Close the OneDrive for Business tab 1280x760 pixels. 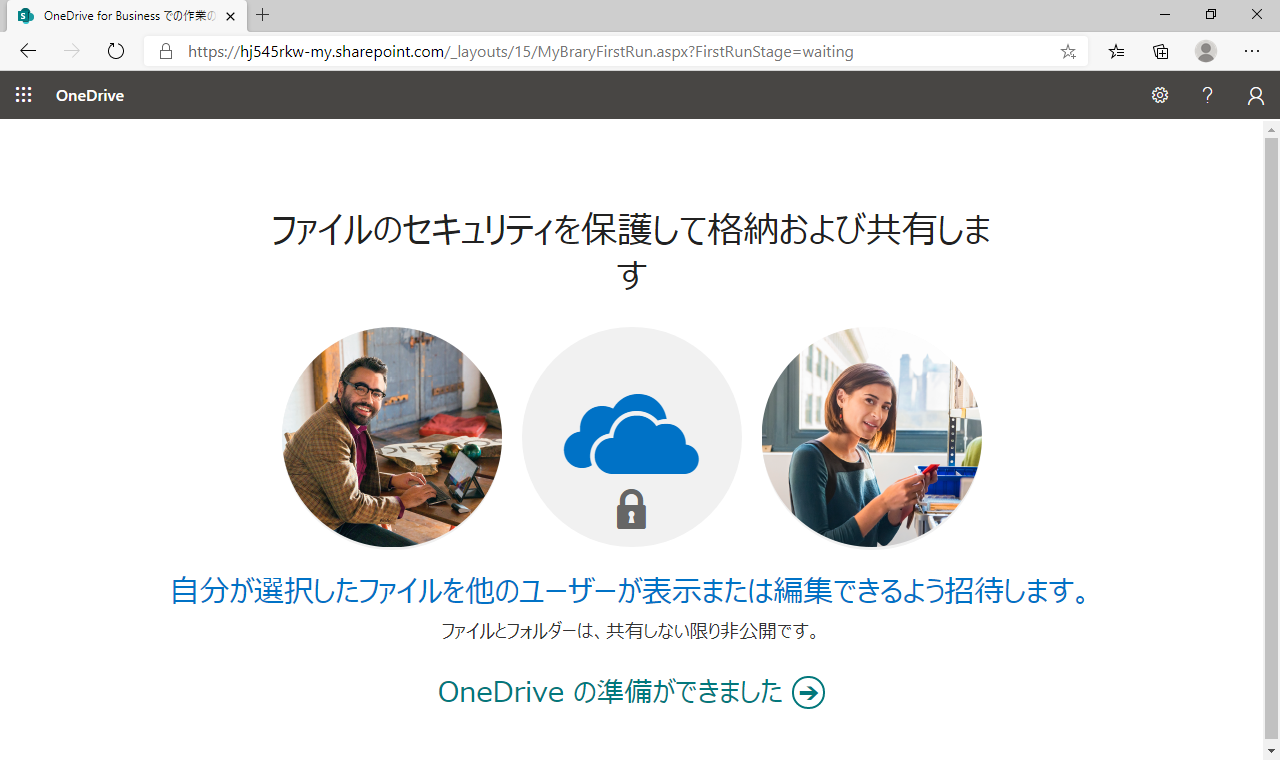tap(230, 16)
